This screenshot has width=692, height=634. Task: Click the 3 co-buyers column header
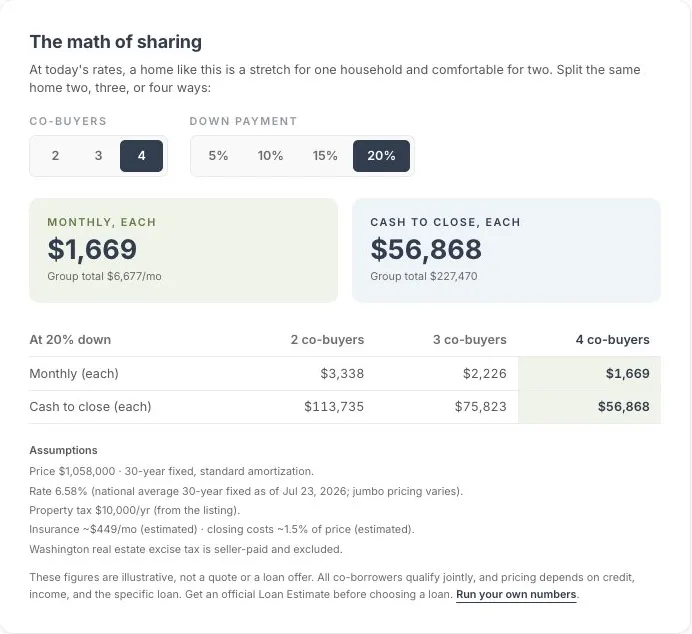[470, 340]
